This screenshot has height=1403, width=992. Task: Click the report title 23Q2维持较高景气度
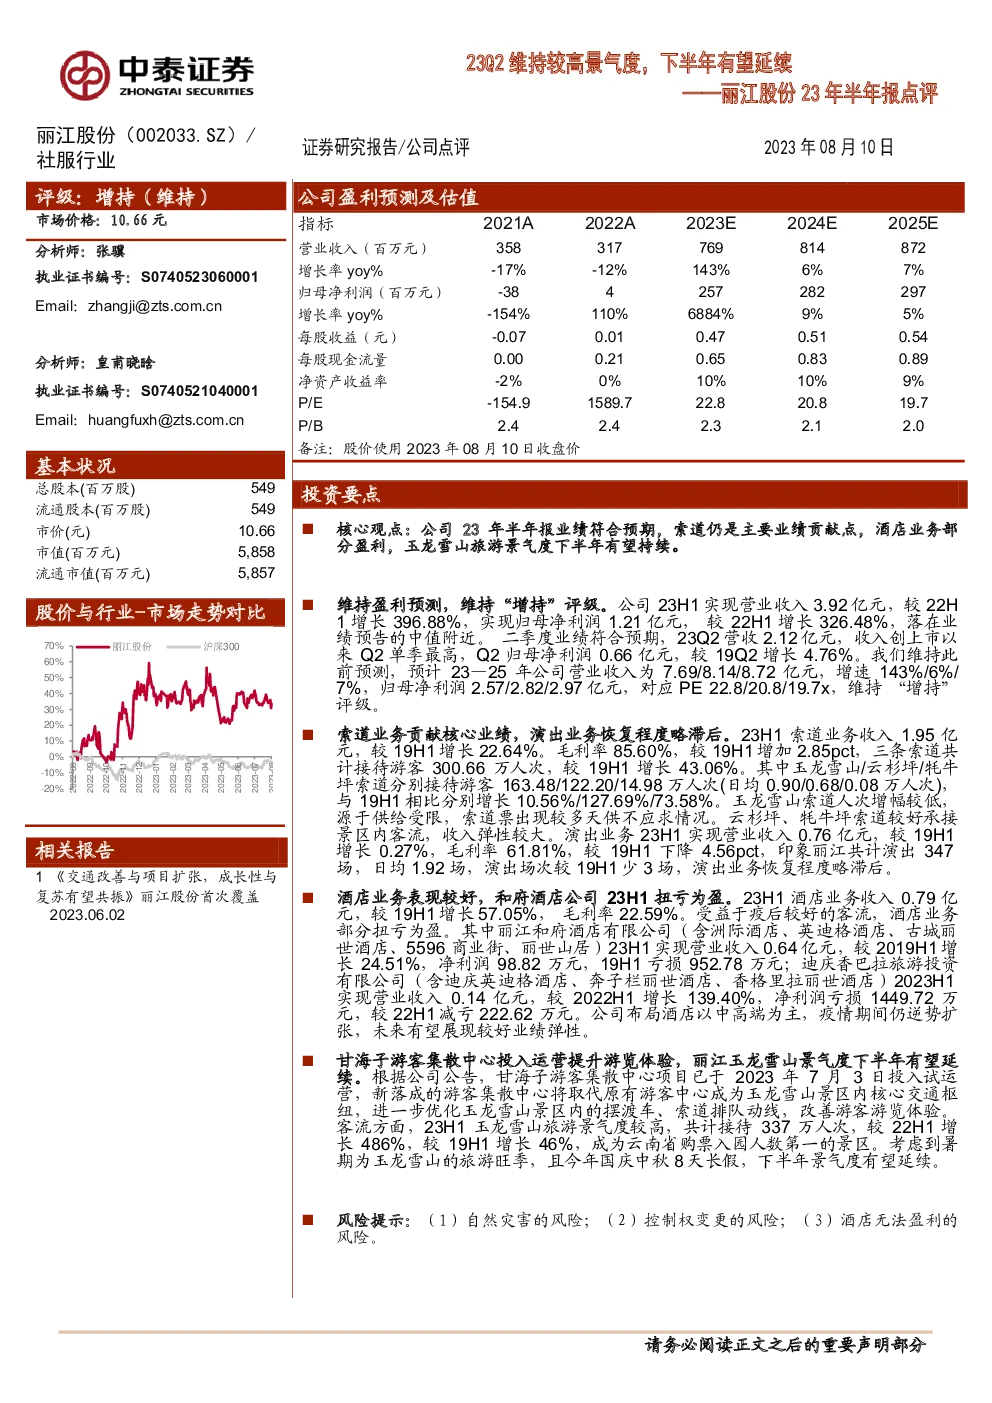(x=629, y=64)
